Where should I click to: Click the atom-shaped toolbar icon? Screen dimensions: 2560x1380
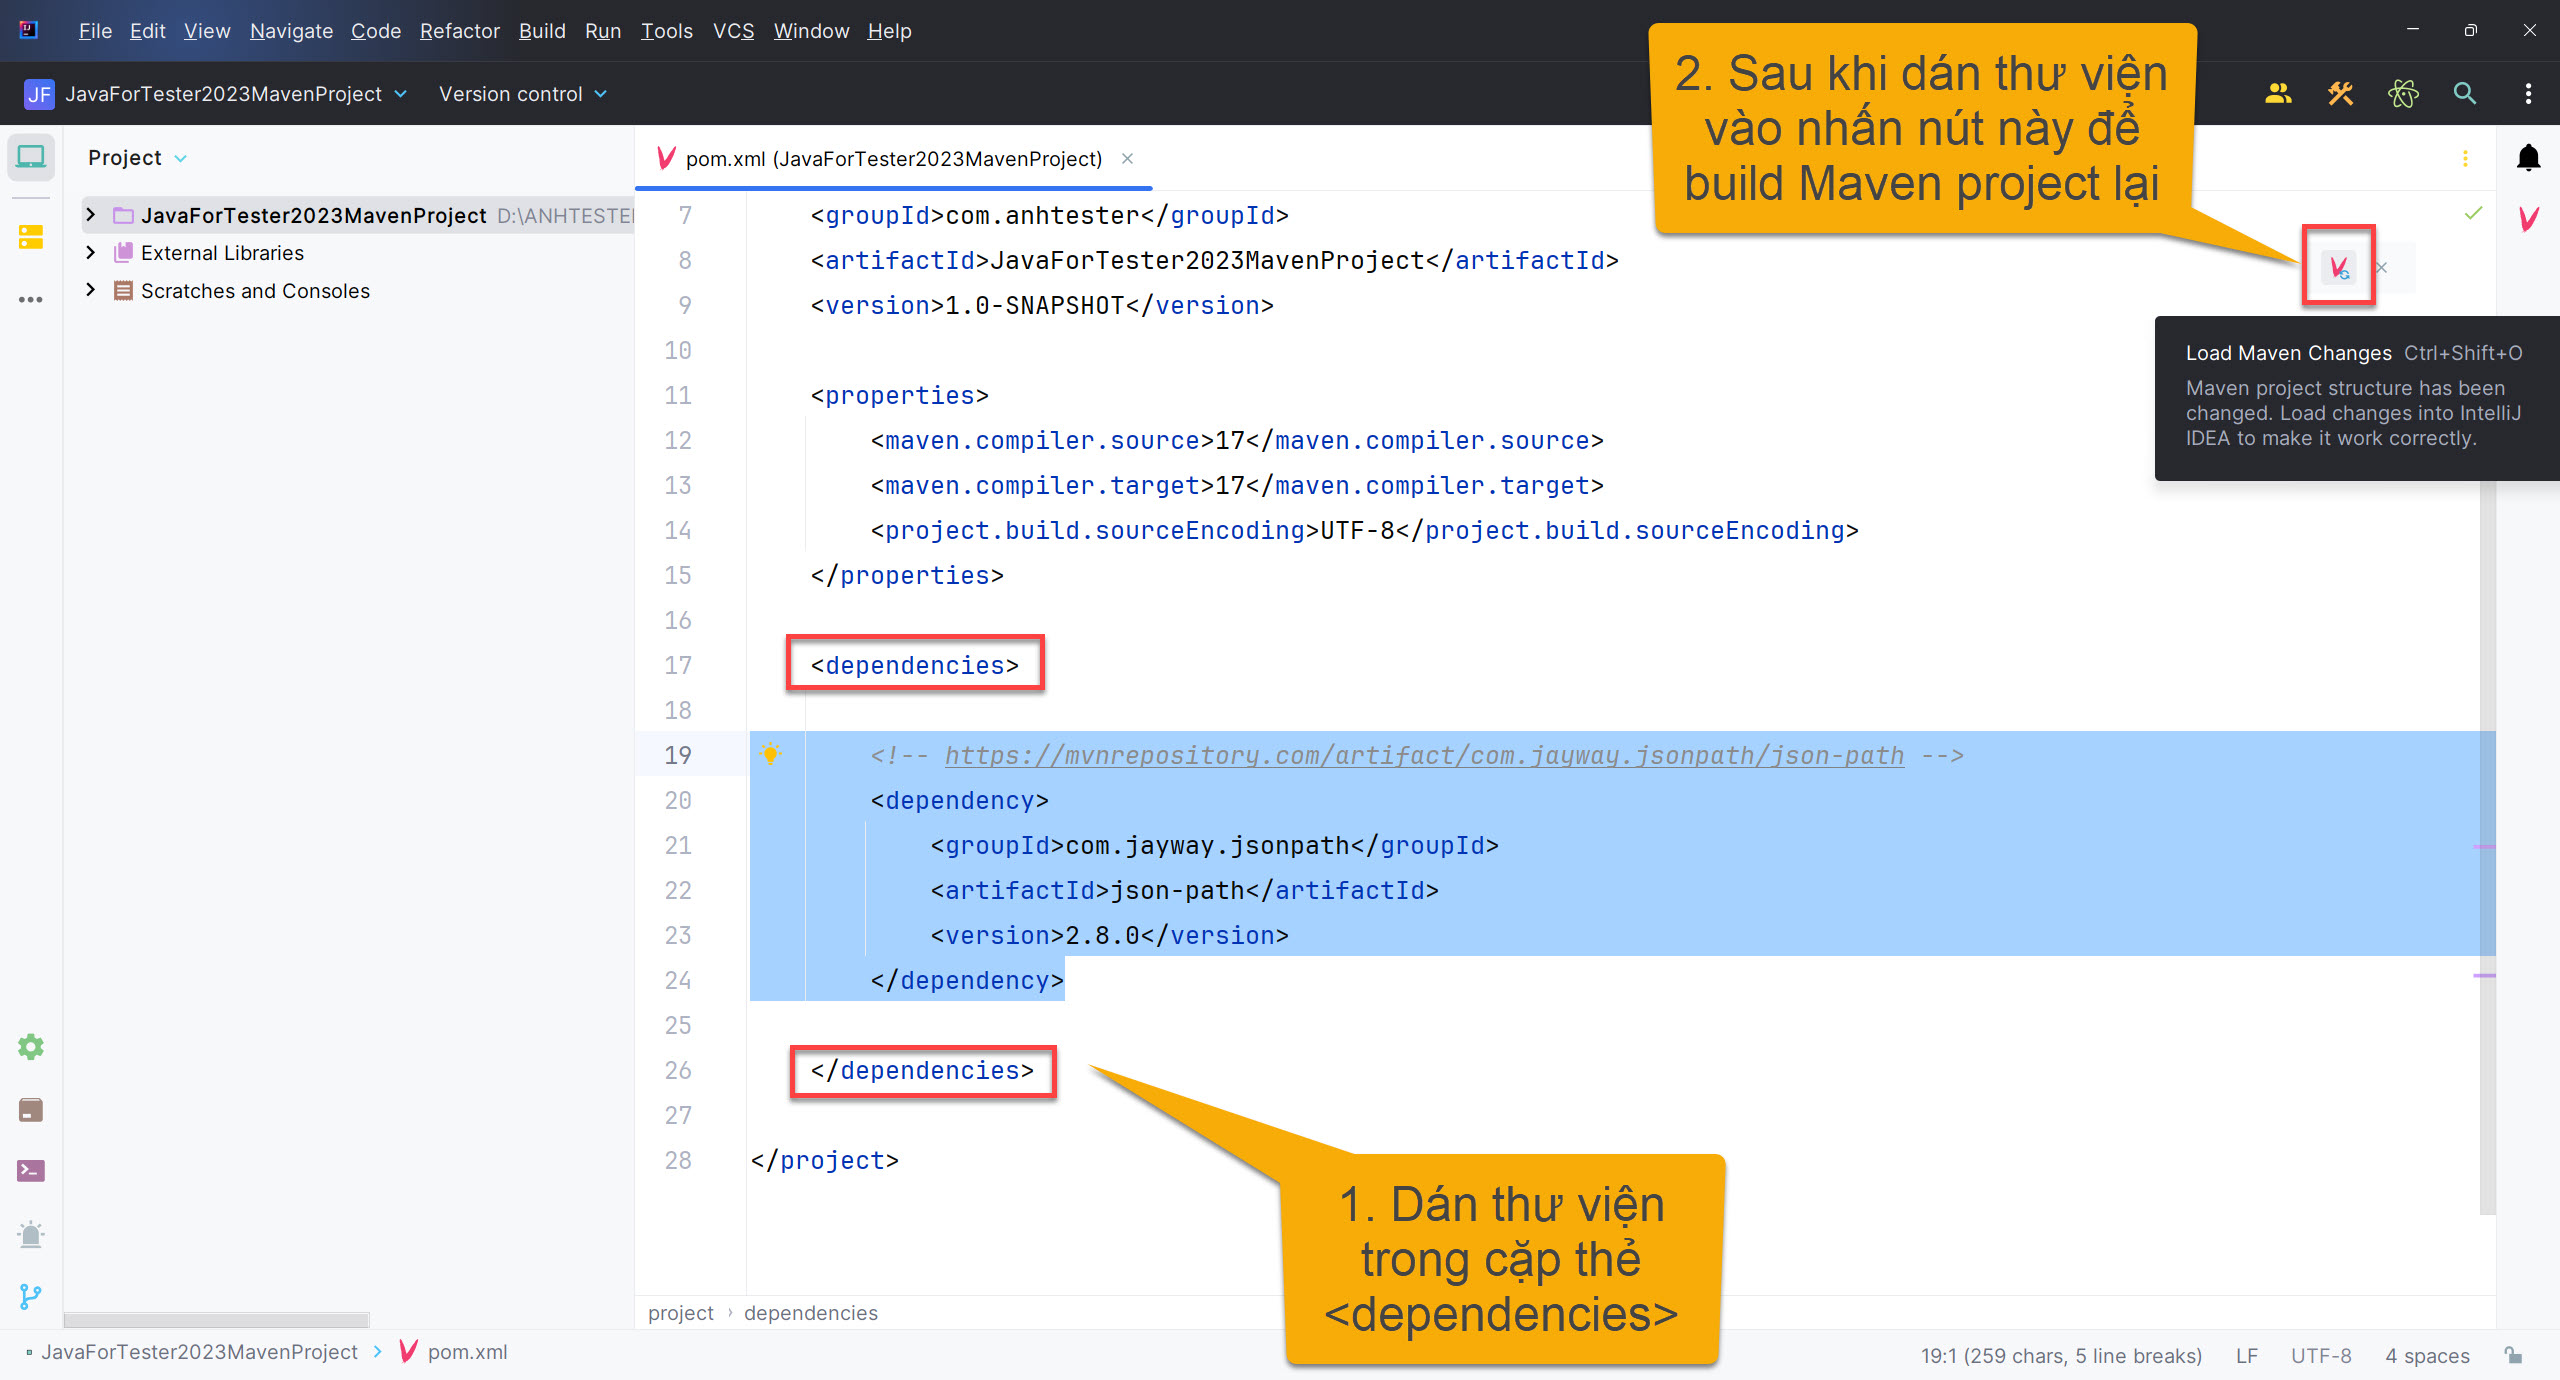(2403, 94)
